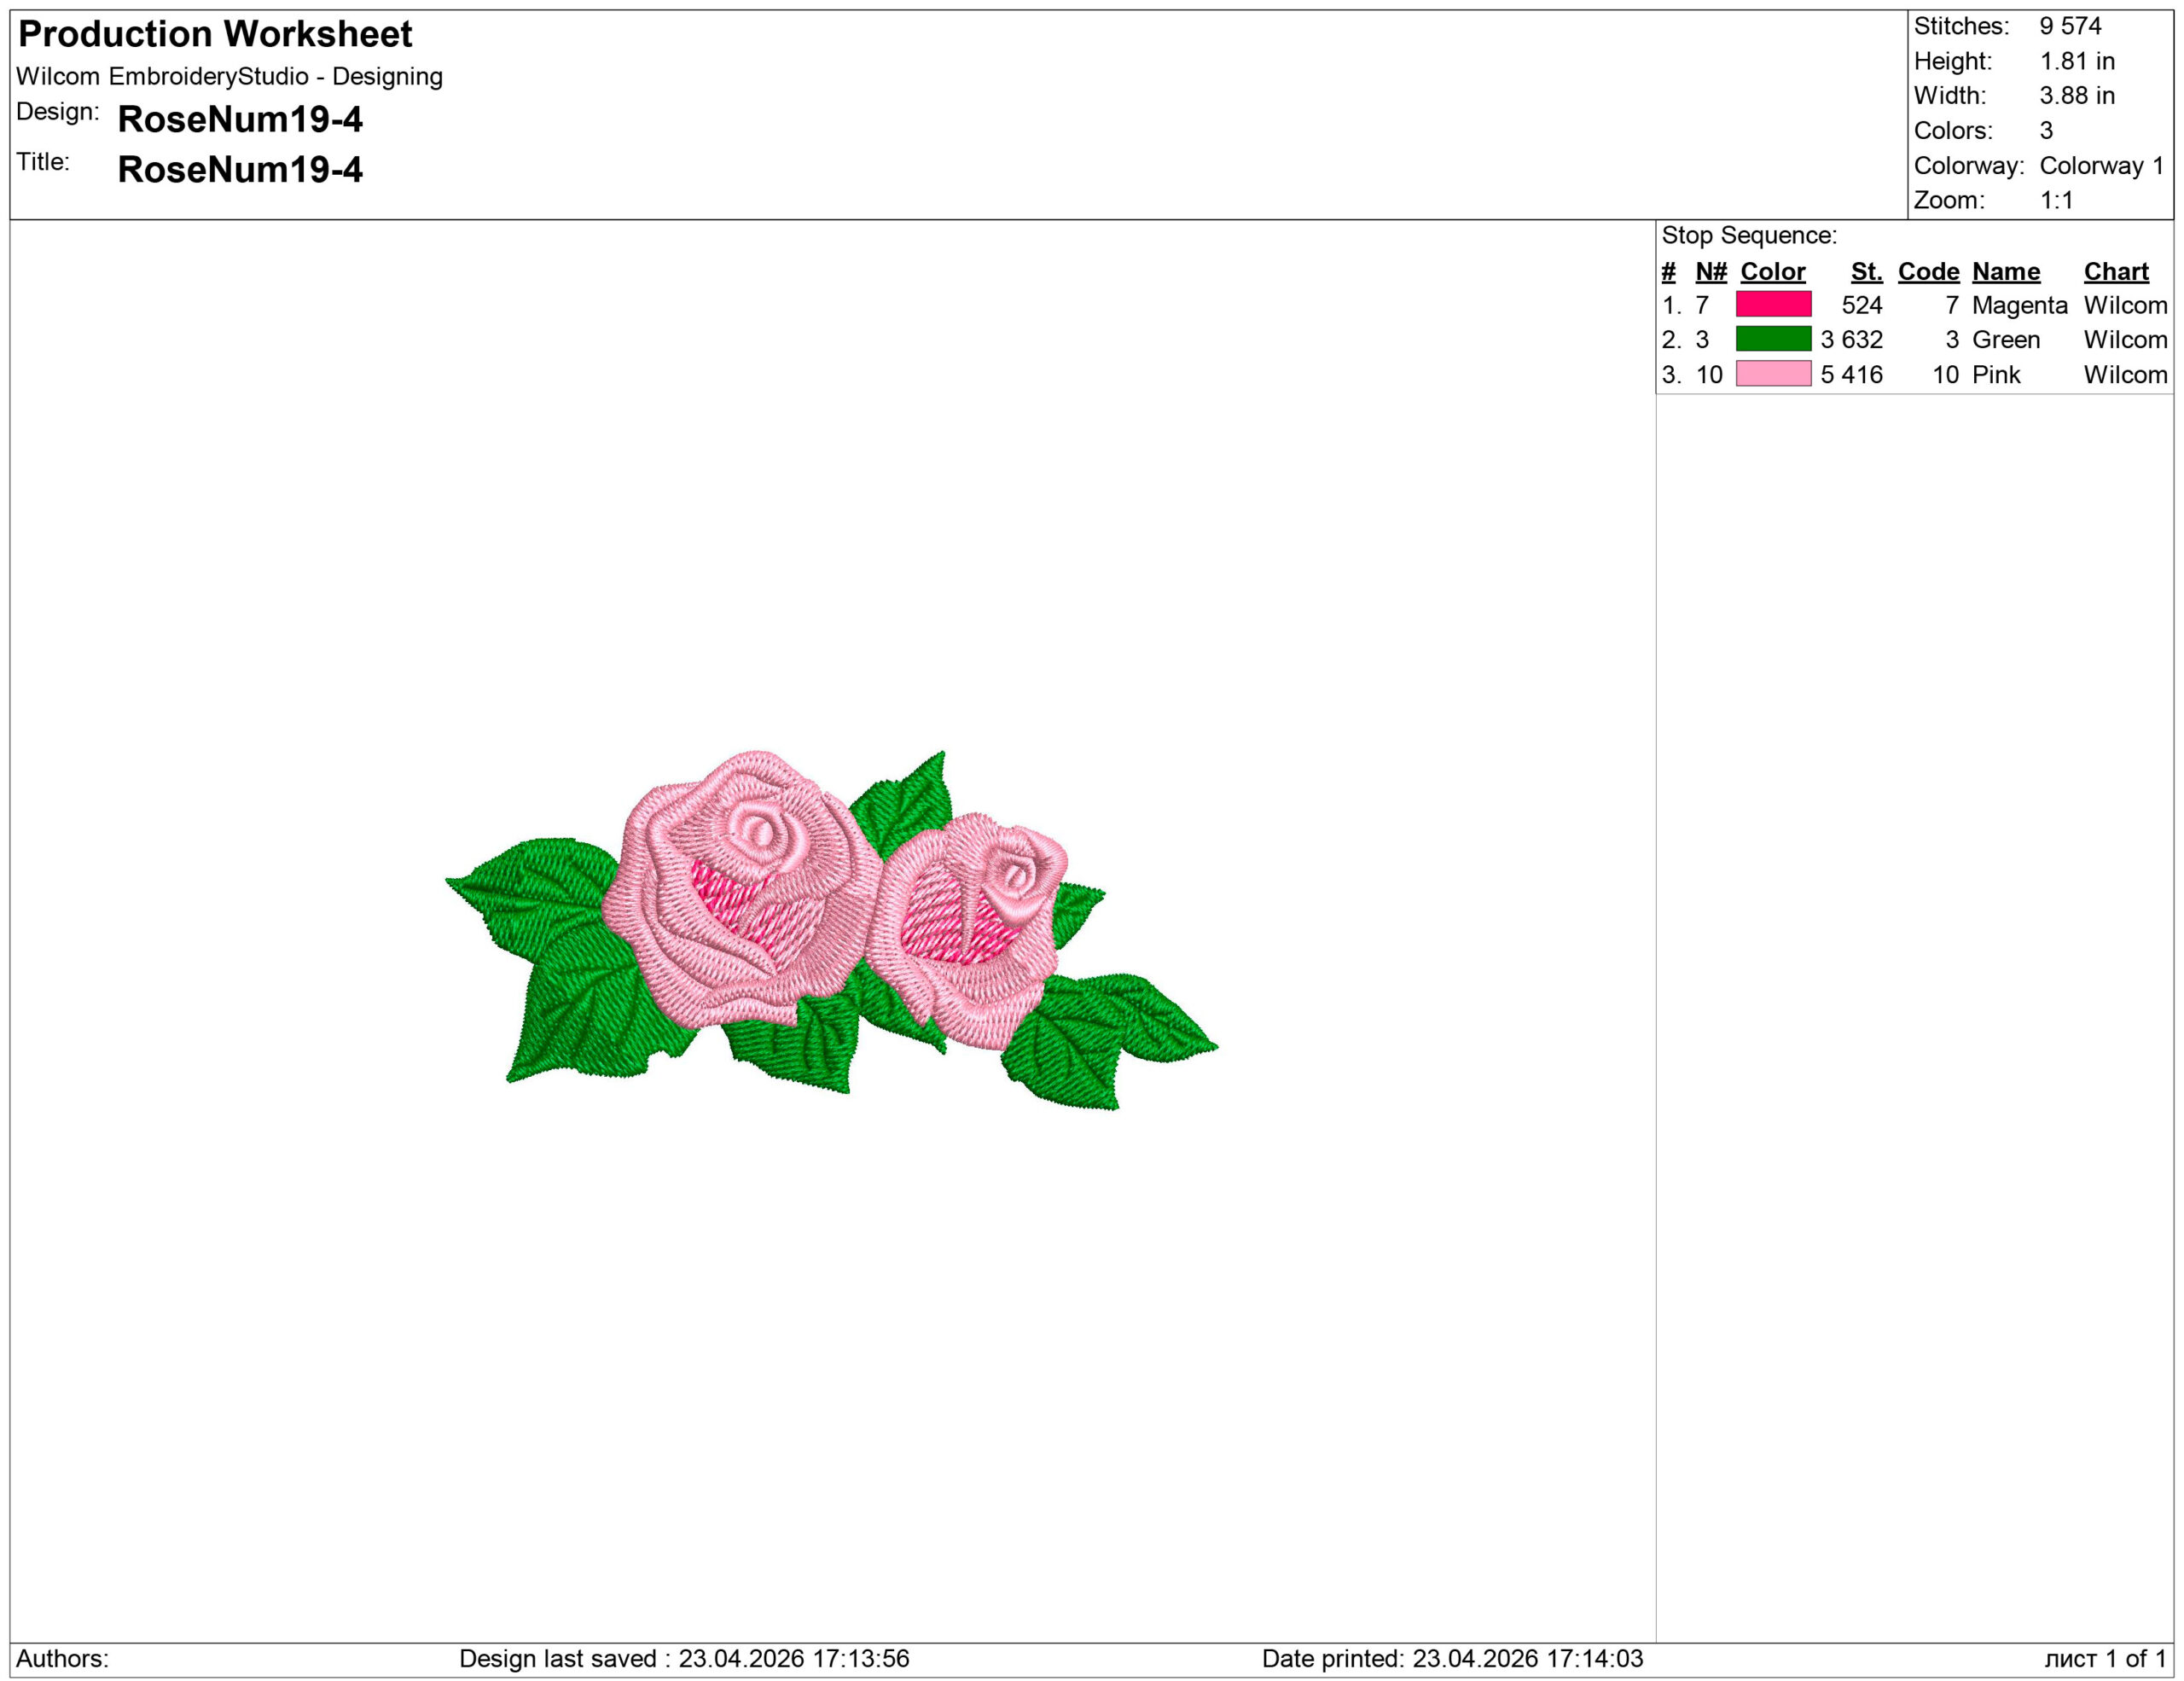Click the Code column header
The height and width of the screenshot is (1681, 2184).
pos(1927,271)
